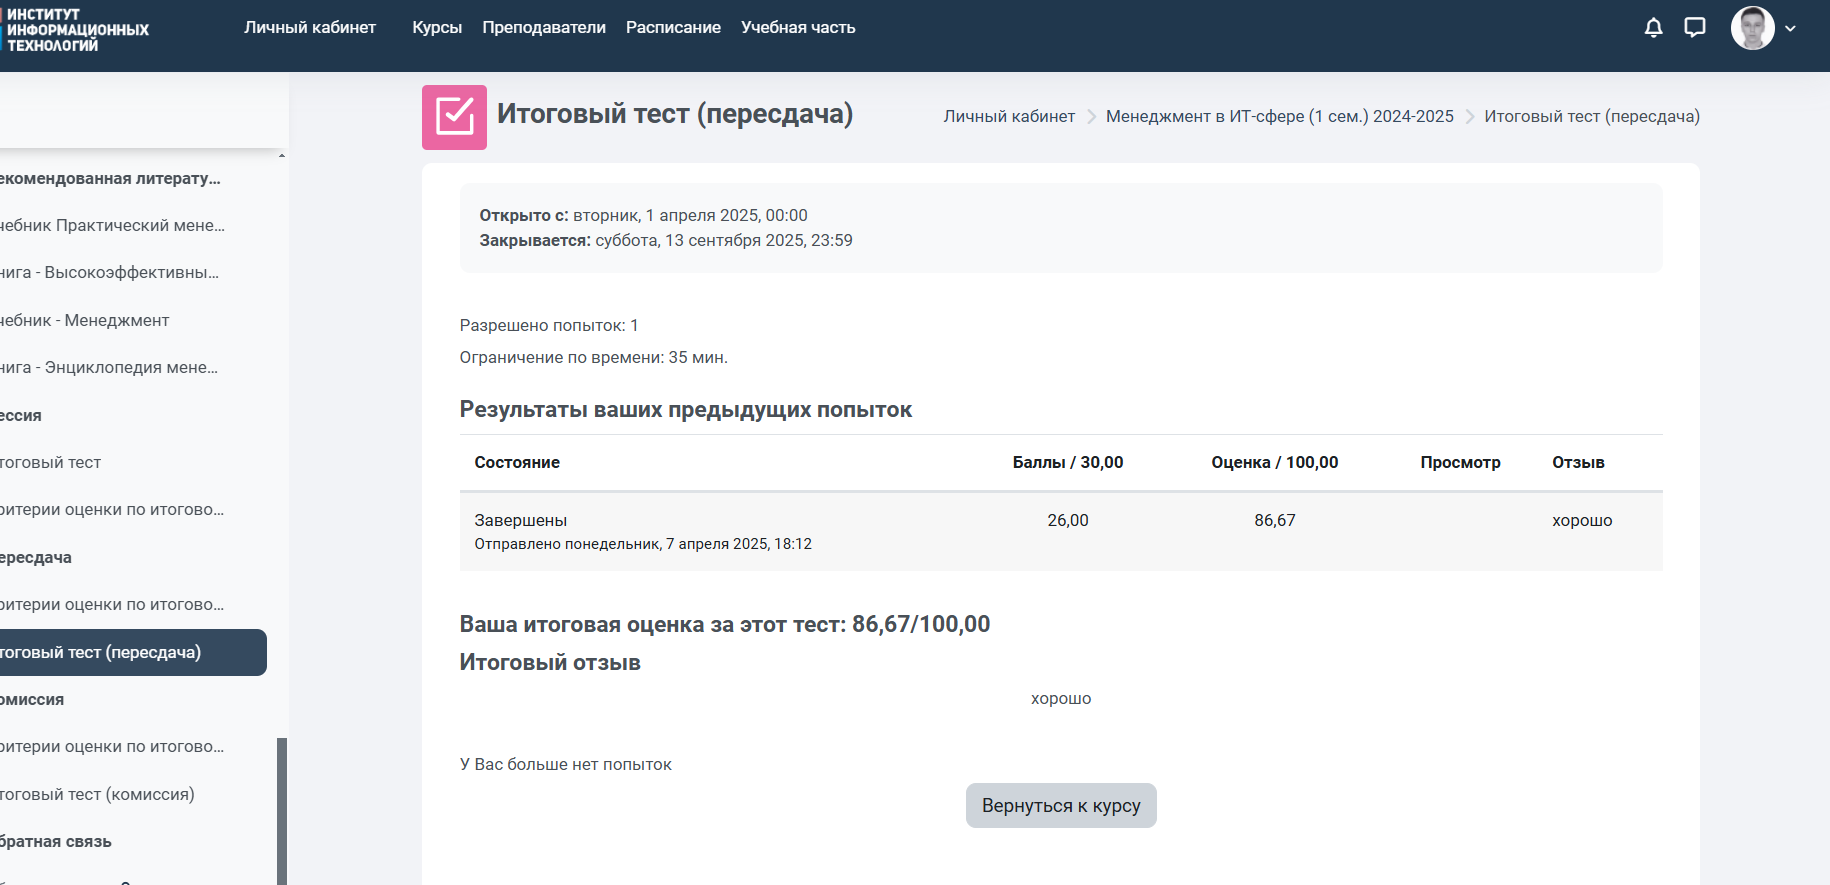Click the institute logo in header
Screen dimensions: 1830x885
[76, 30]
